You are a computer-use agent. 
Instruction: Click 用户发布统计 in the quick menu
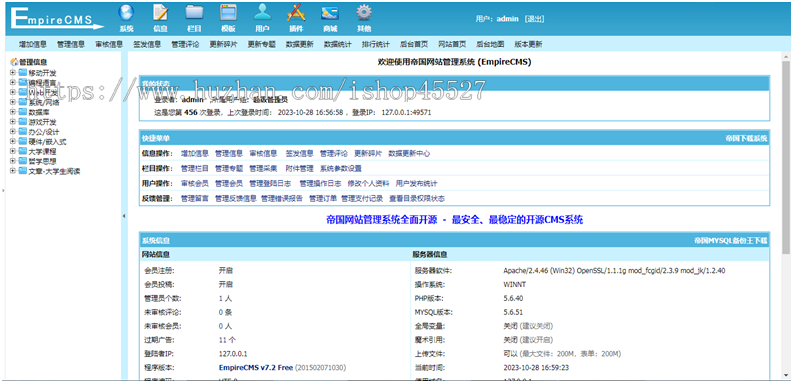(417, 184)
